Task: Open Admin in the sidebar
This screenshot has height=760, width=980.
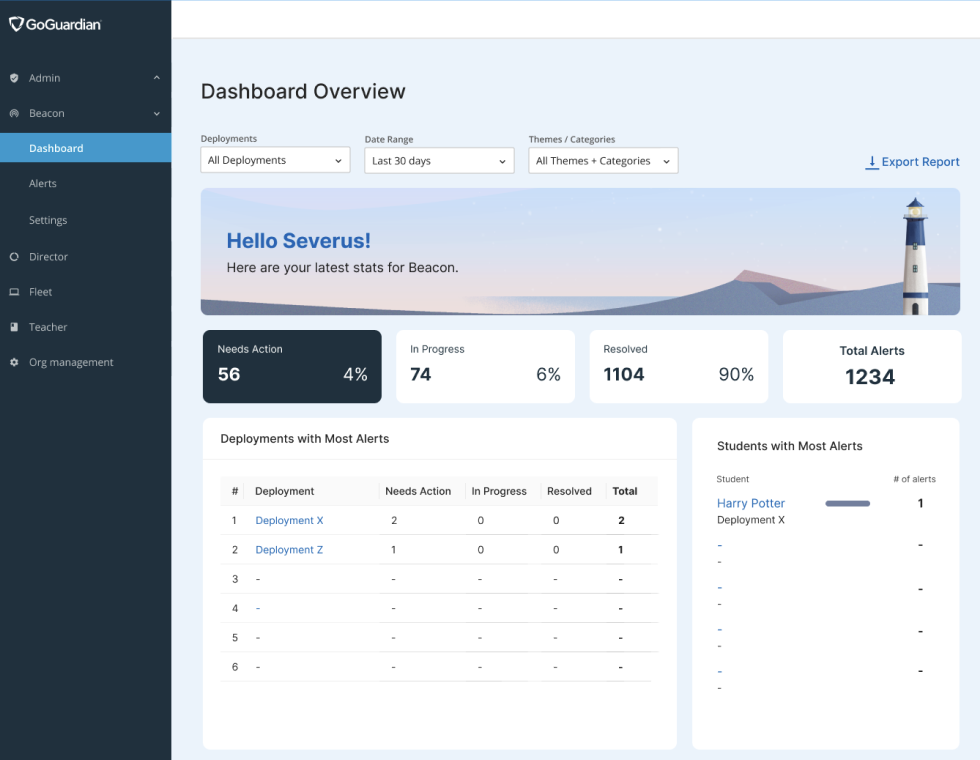Action: point(44,78)
